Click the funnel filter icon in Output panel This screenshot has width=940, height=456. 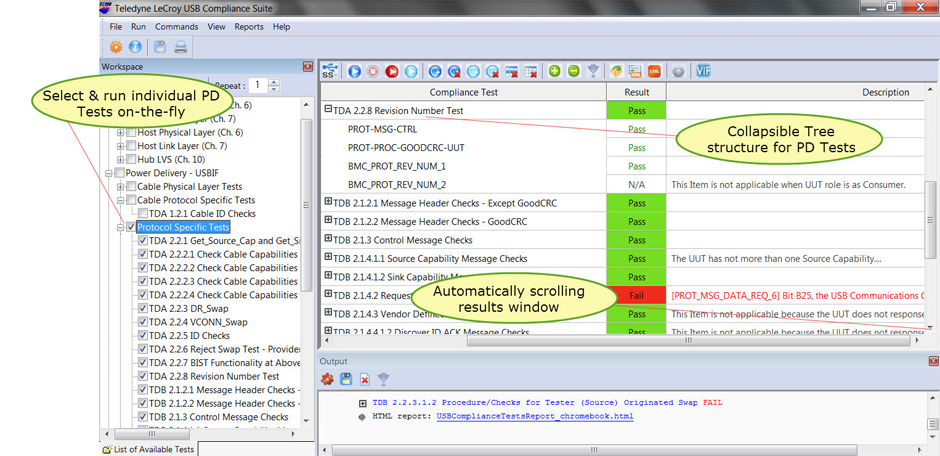[x=384, y=379]
